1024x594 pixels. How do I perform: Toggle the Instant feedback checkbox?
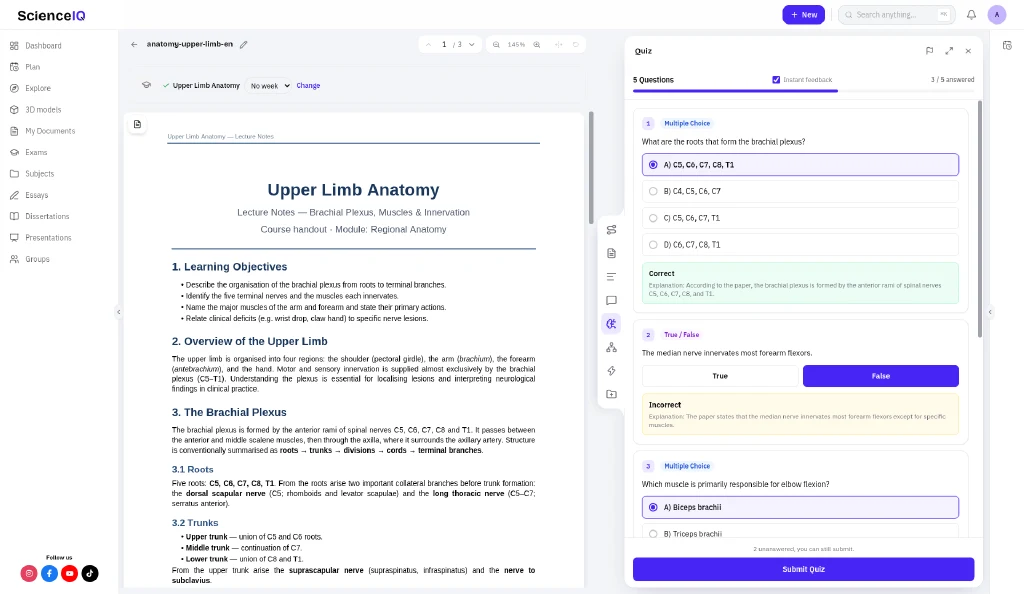[776, 80]
